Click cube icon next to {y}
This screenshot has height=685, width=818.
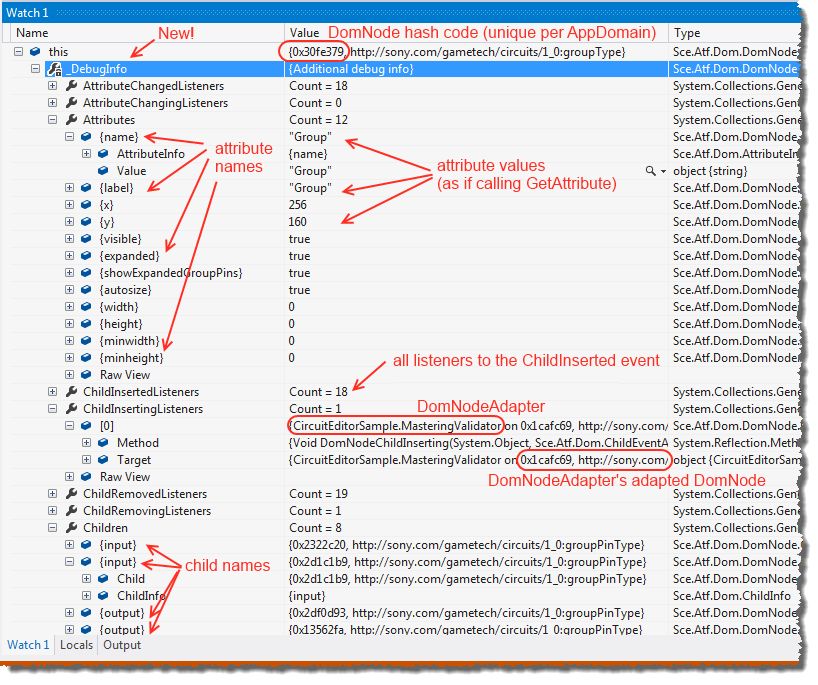pos(86,221)
